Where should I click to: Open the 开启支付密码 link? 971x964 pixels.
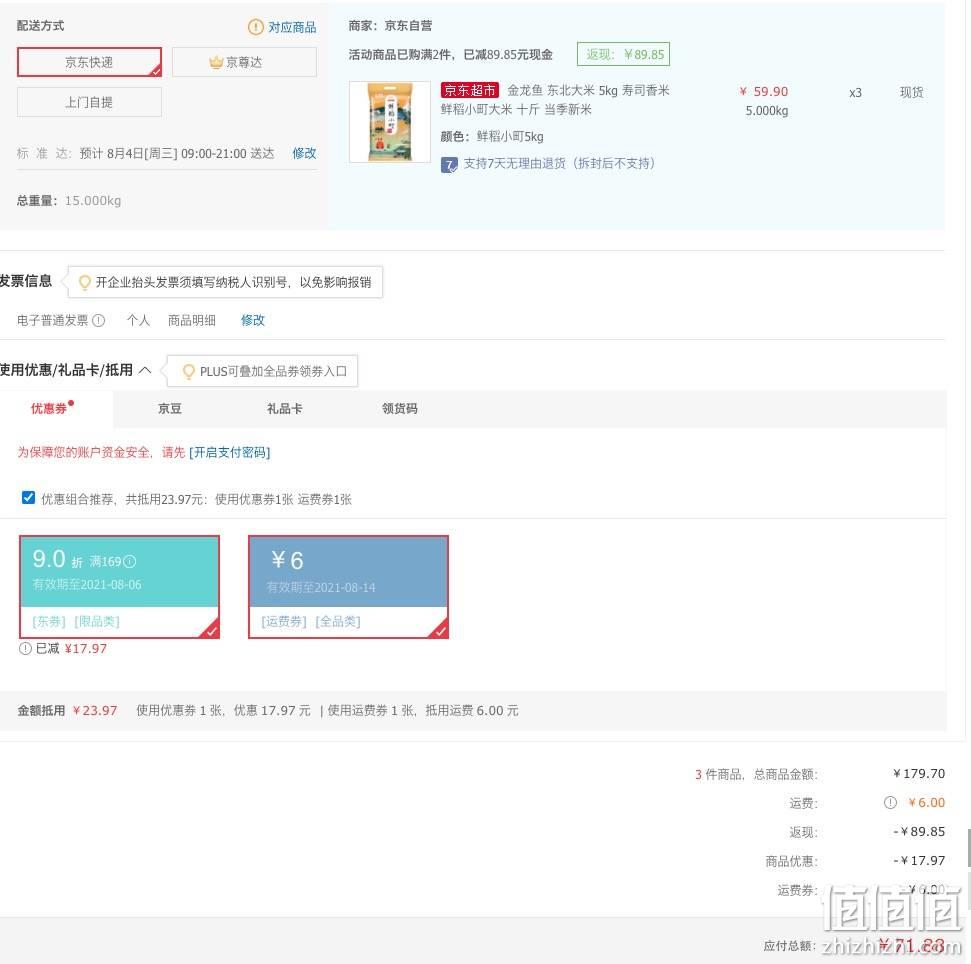[230, 453]
